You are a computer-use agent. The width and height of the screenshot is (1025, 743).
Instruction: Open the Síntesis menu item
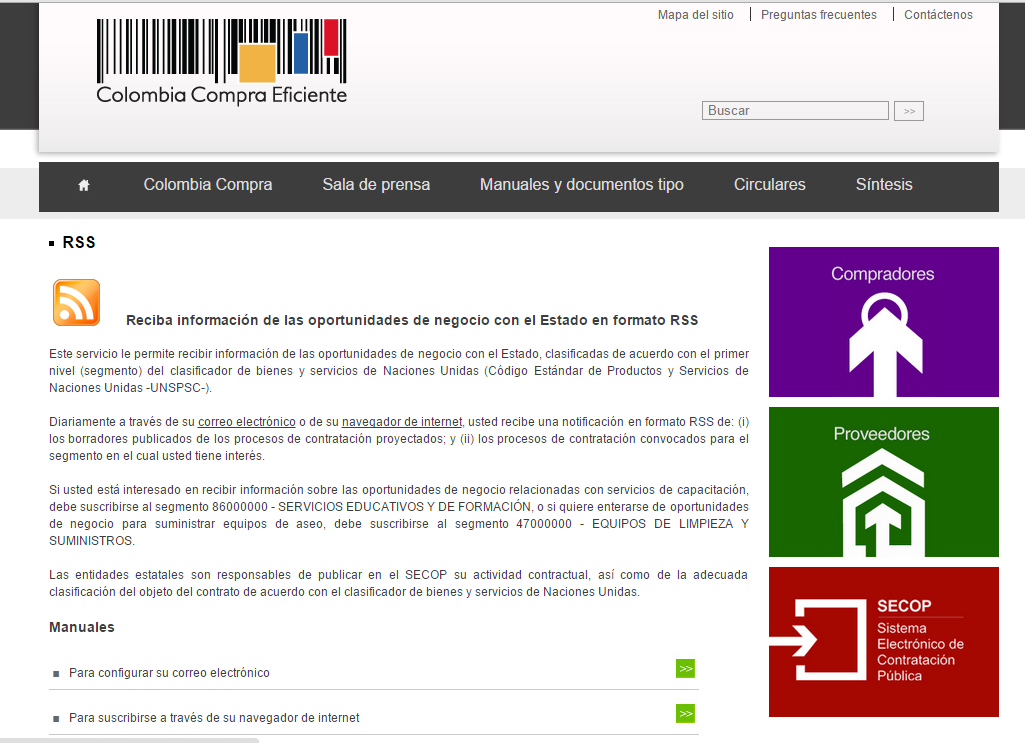tap(884, 185)
